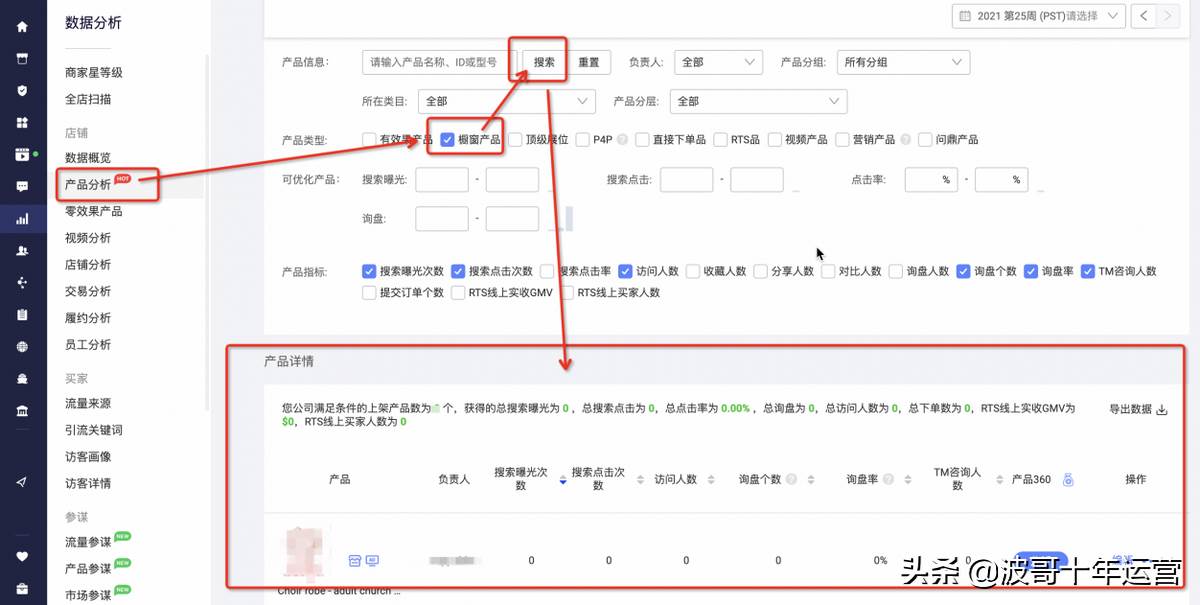Go to 数据概览 in the sidebar
1200x605 pixels.
click(88, 158)
